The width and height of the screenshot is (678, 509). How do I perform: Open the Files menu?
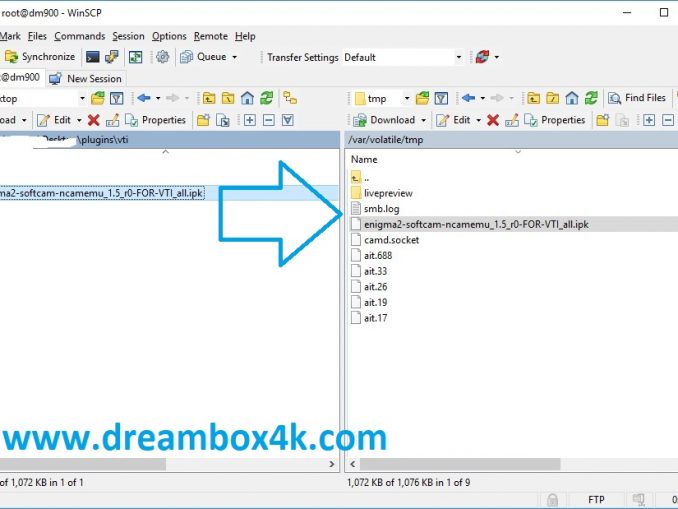[x=37, y=36]
